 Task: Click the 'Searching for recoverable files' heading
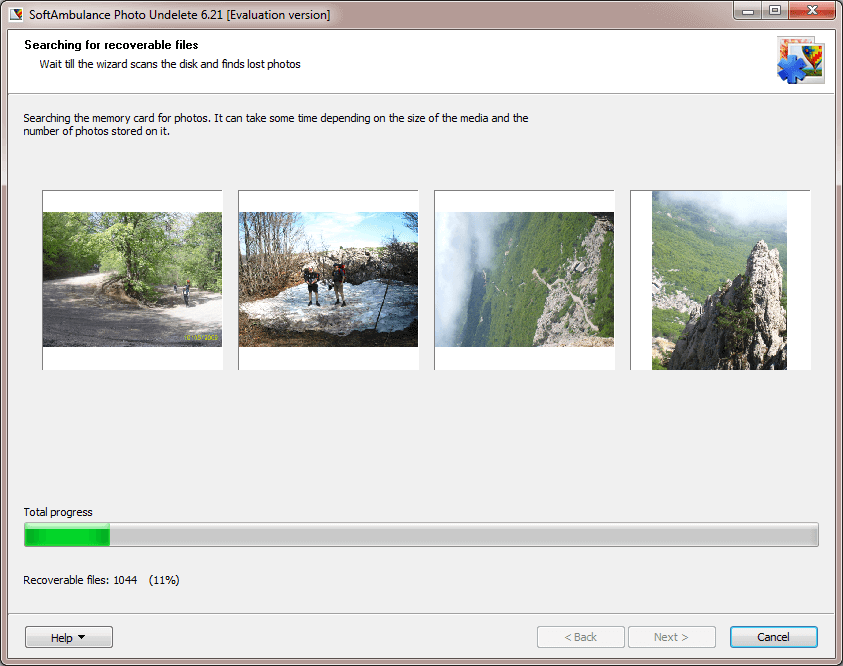coord(111,45)
